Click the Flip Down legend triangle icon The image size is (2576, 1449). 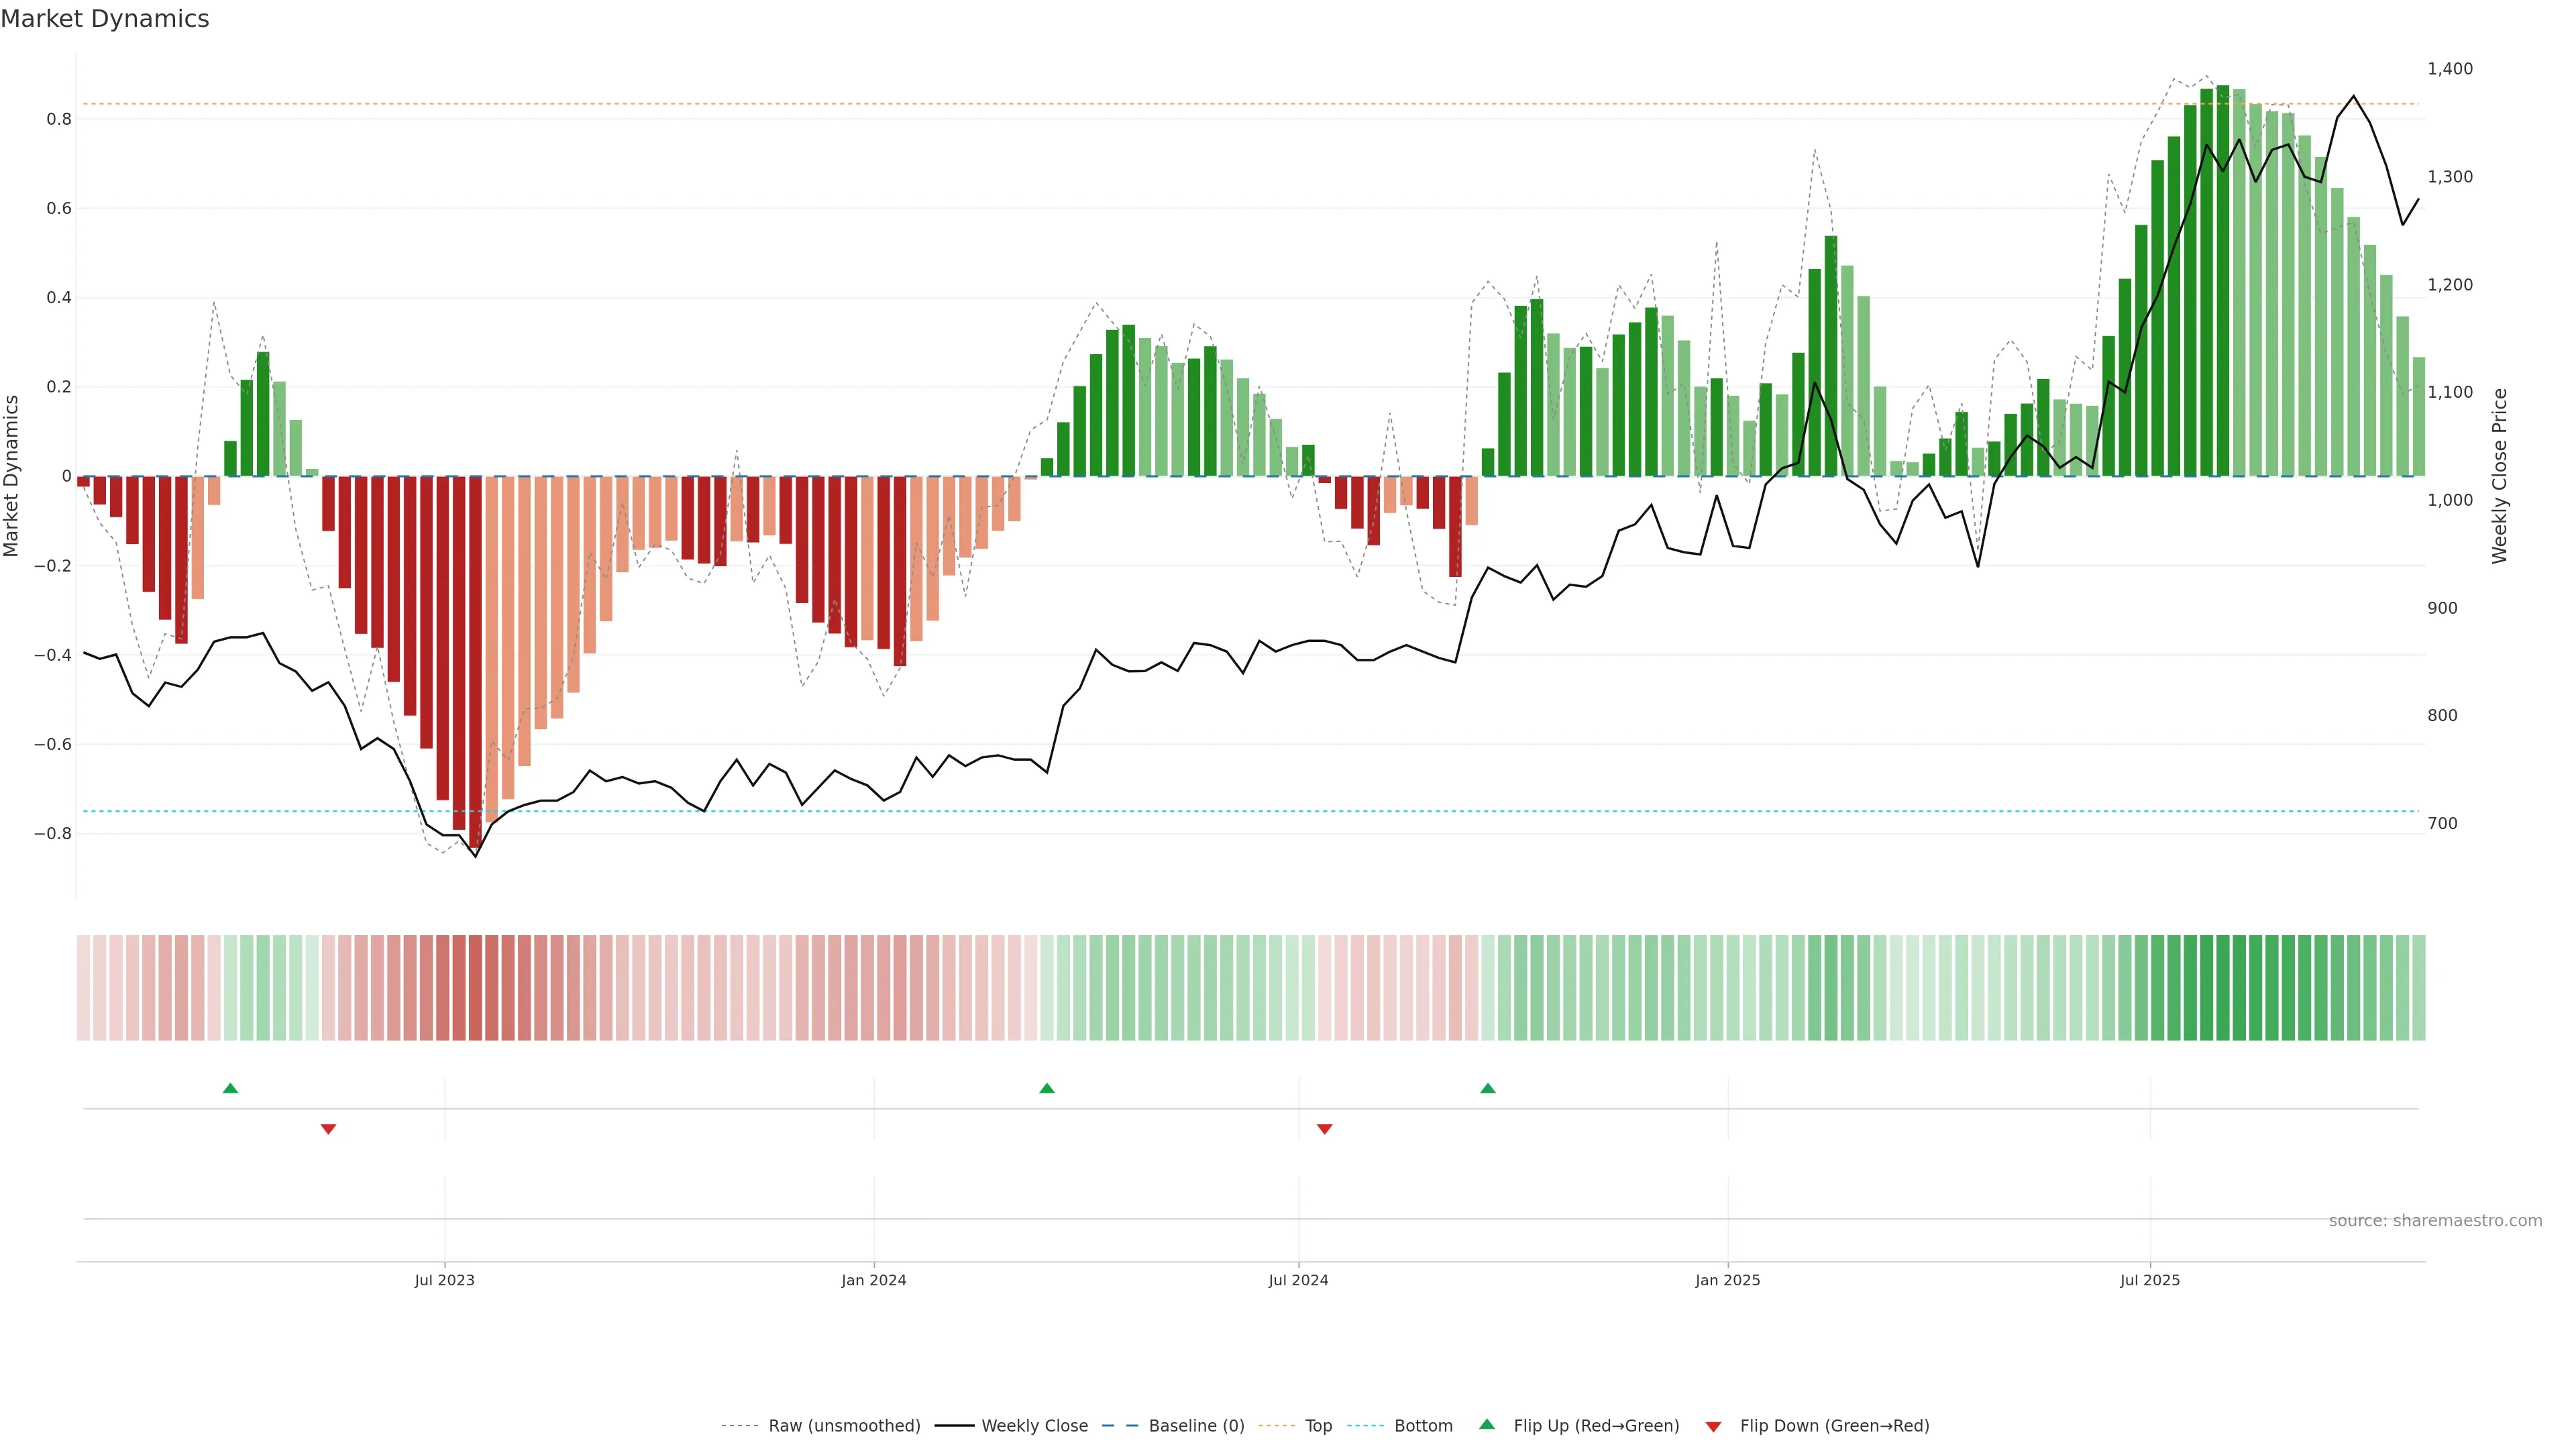1713,1426
